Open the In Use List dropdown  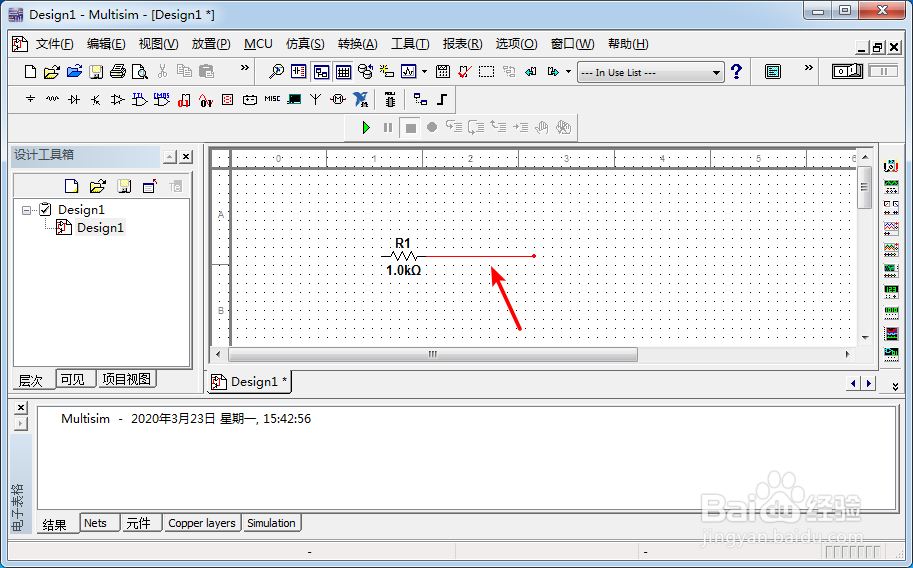651,72
